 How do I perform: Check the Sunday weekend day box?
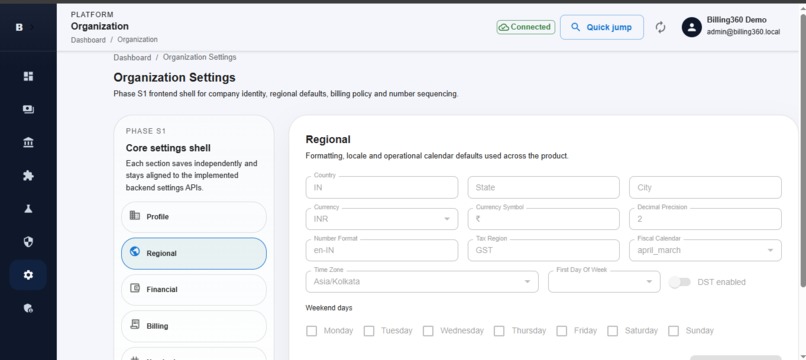click(x=673, y=331)
